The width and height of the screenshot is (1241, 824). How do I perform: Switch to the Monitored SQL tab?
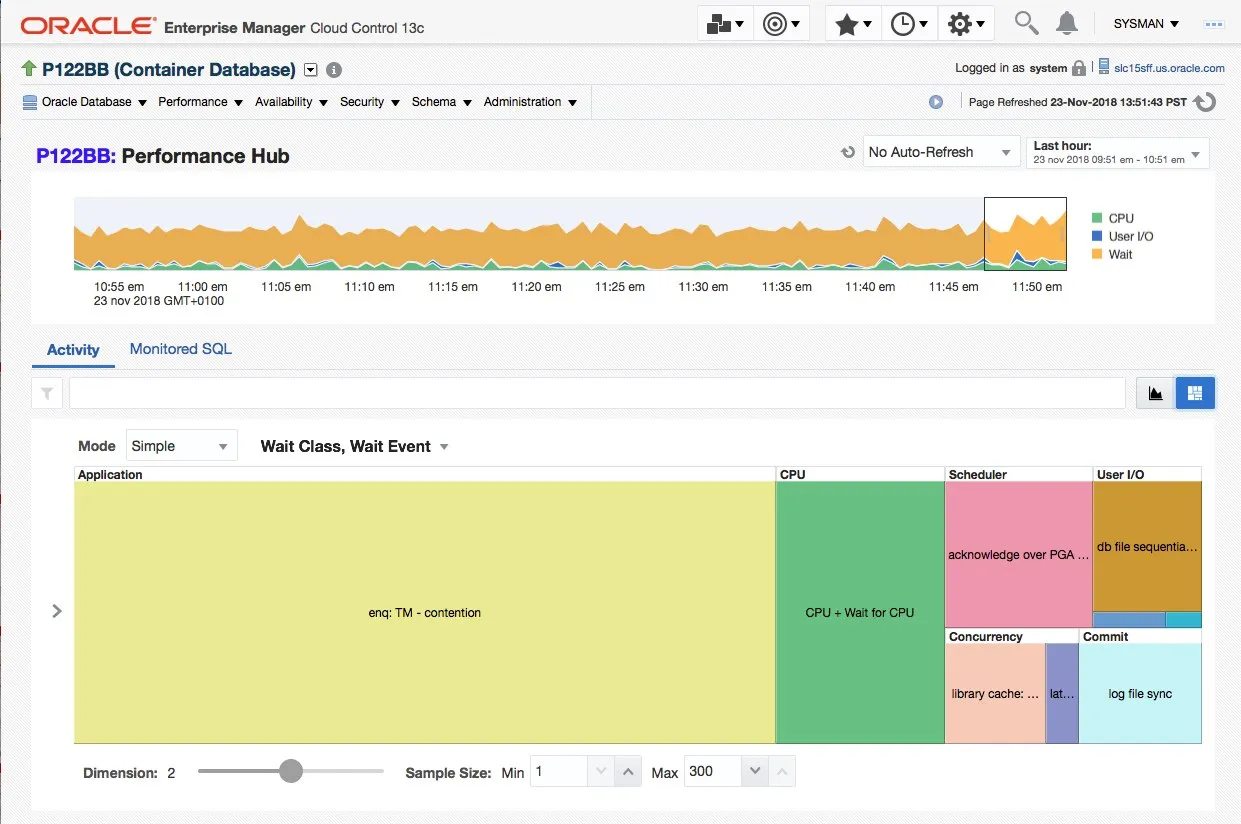[x=181, y=349]
